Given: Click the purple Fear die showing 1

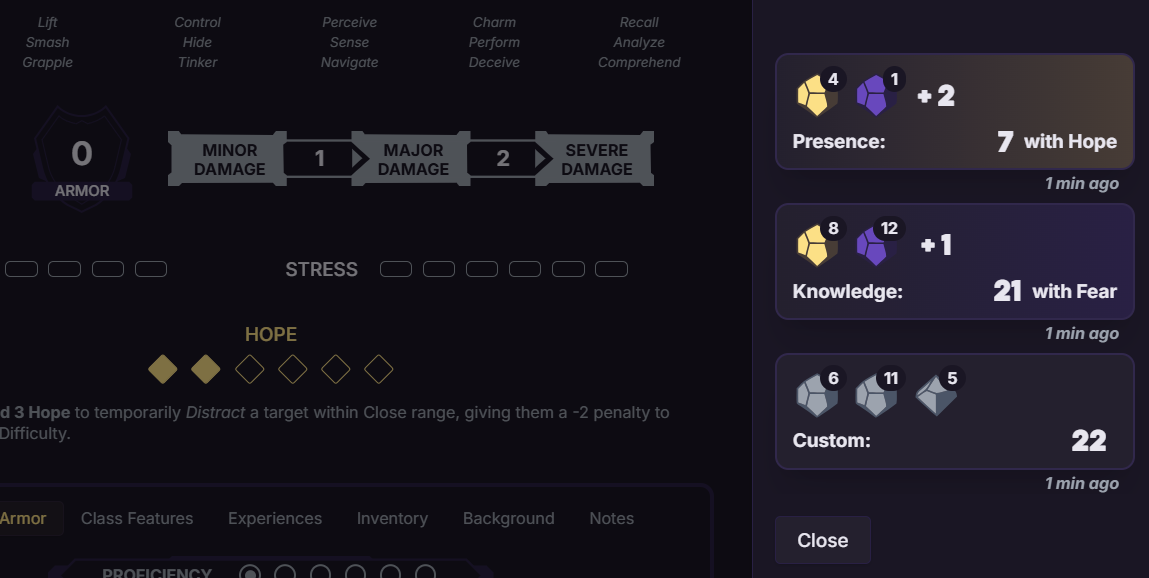Looking at the screenshot, I should 874,97.
